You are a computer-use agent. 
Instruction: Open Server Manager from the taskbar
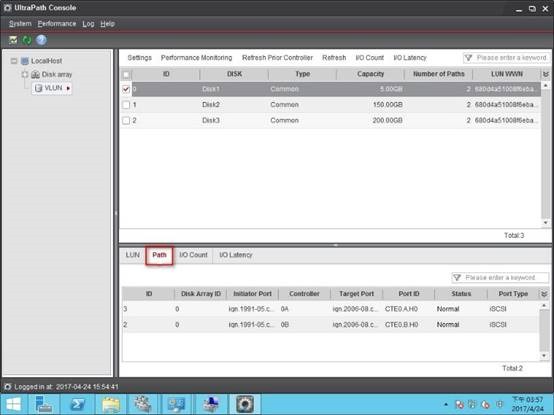44,404
